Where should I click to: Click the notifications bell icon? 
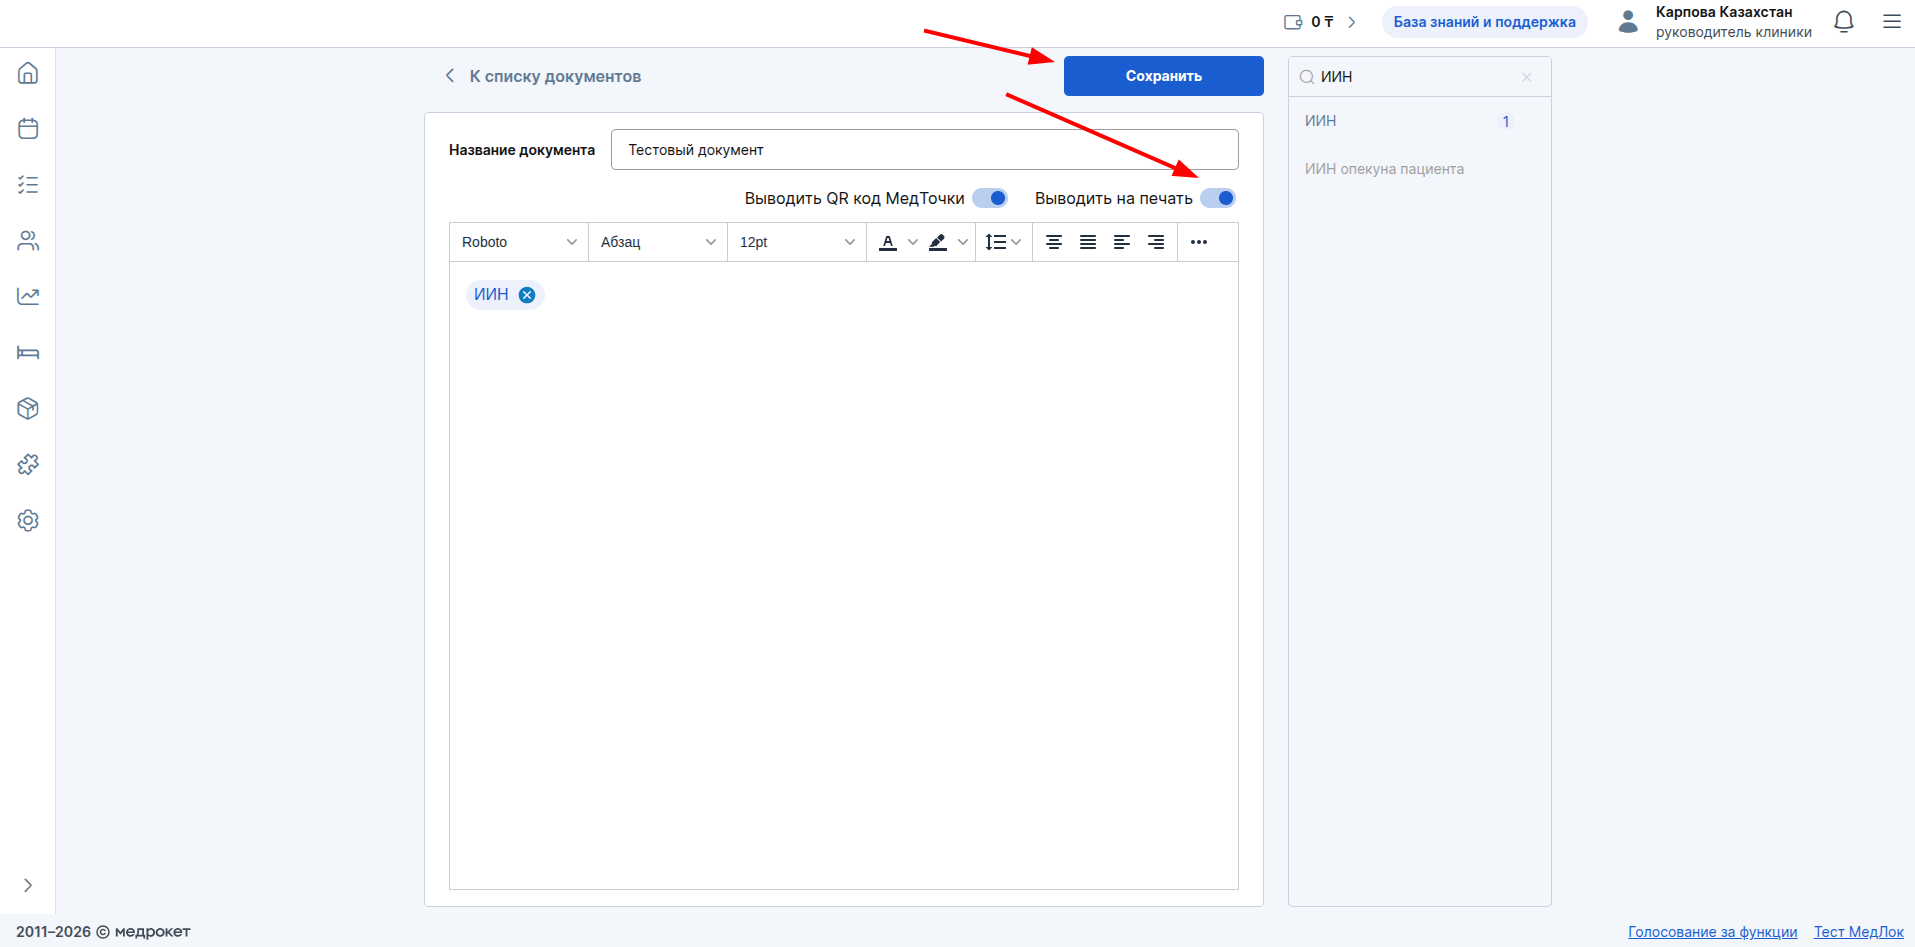1843,22
